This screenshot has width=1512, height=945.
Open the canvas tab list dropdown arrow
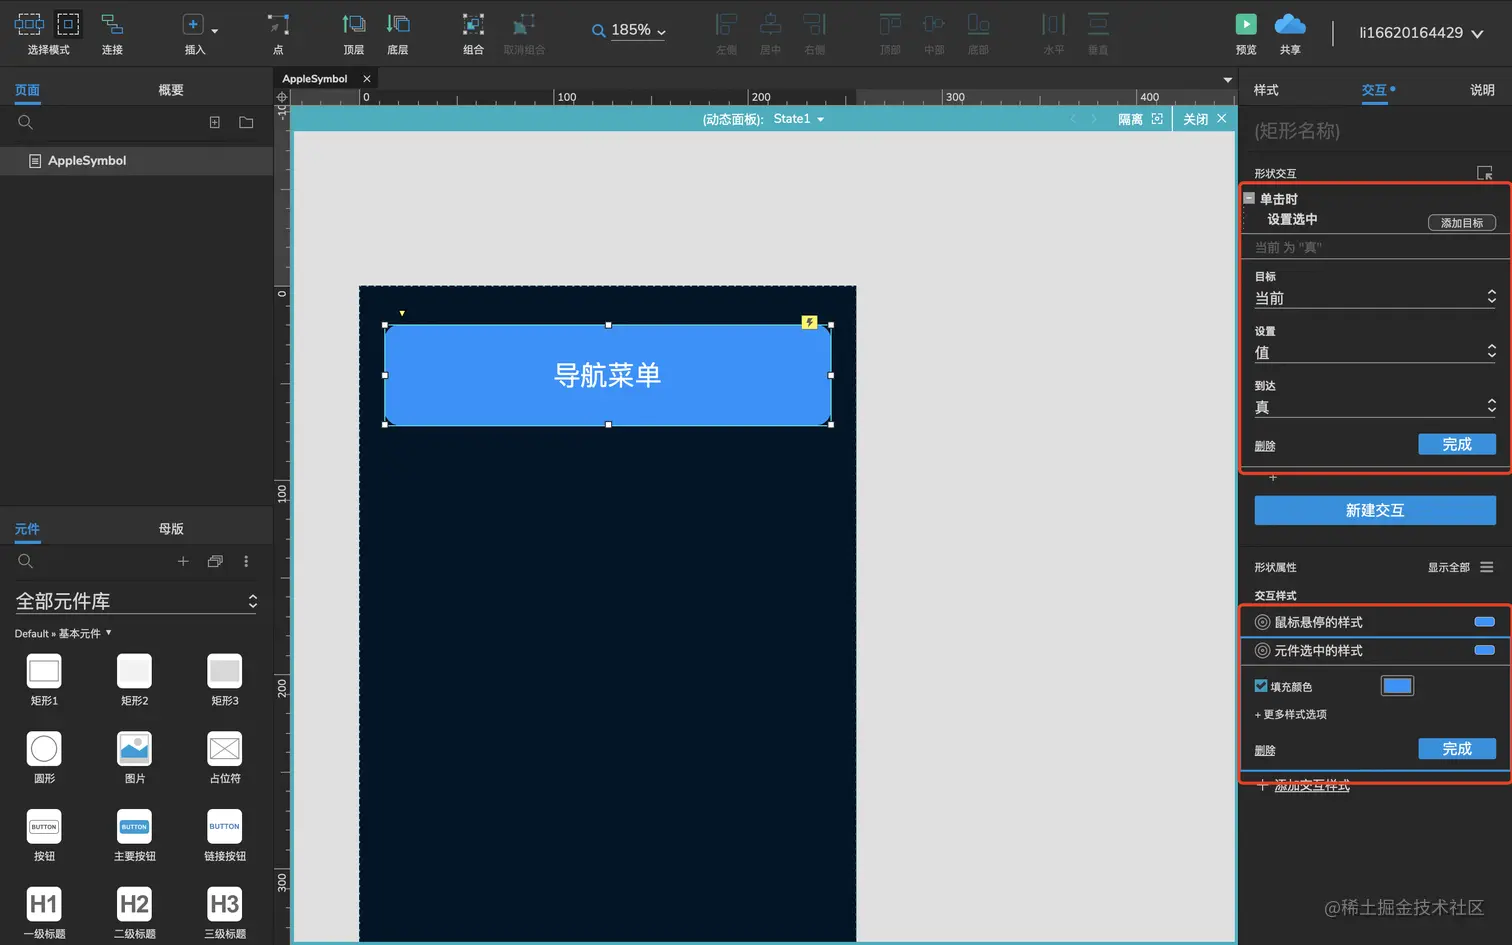click(1227, 80)
